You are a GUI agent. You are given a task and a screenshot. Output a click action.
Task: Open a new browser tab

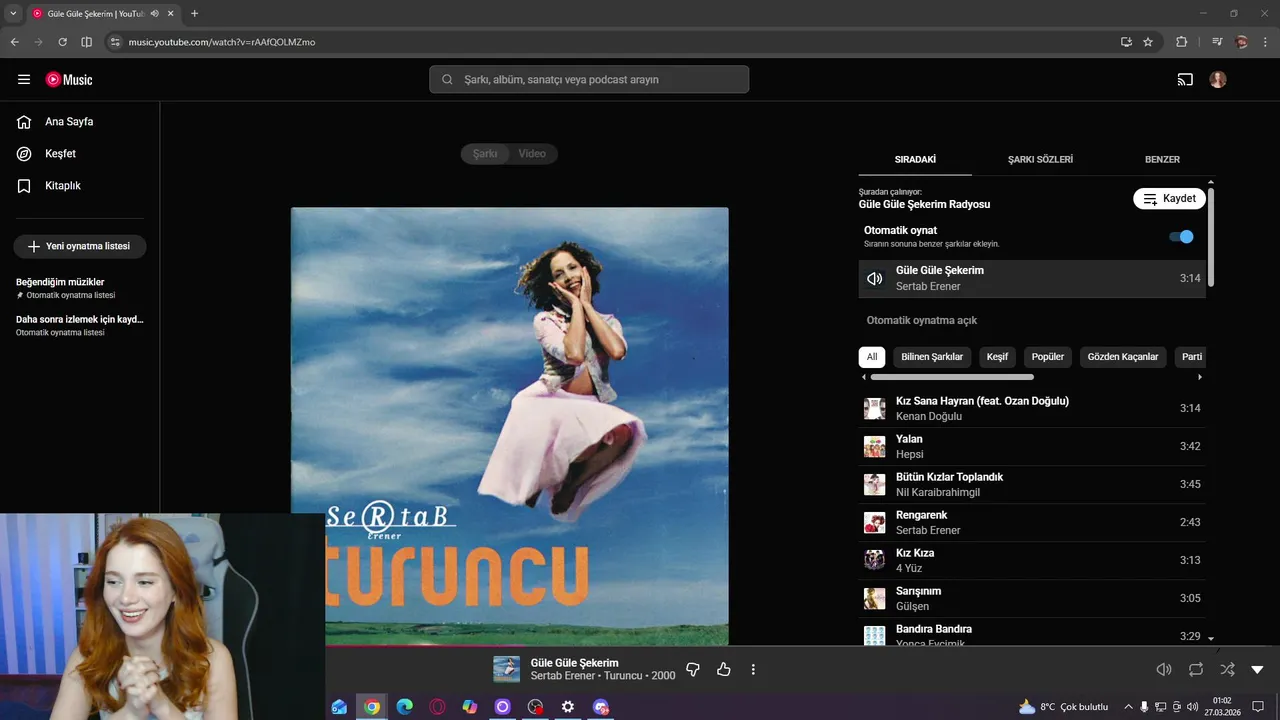pyautogui.click(x=194, y=13)
